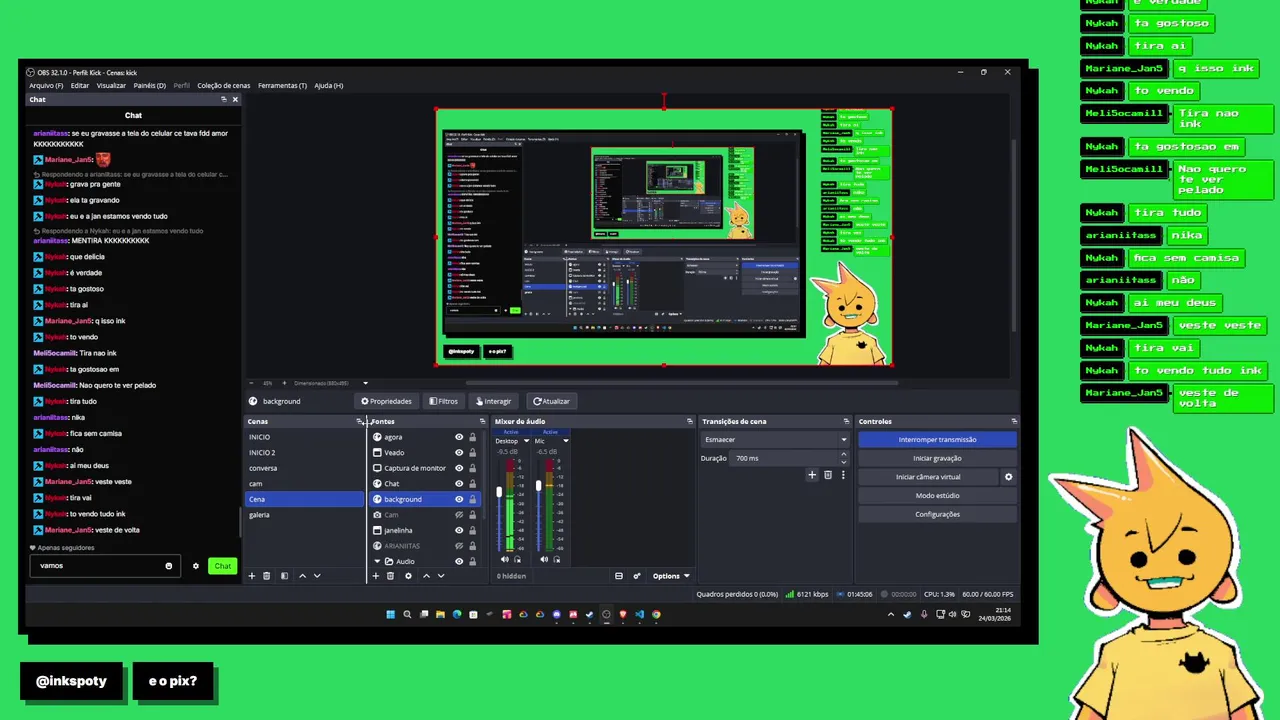Open the Painéis menu
This screenshot has width=1280, height=720.
150,85
